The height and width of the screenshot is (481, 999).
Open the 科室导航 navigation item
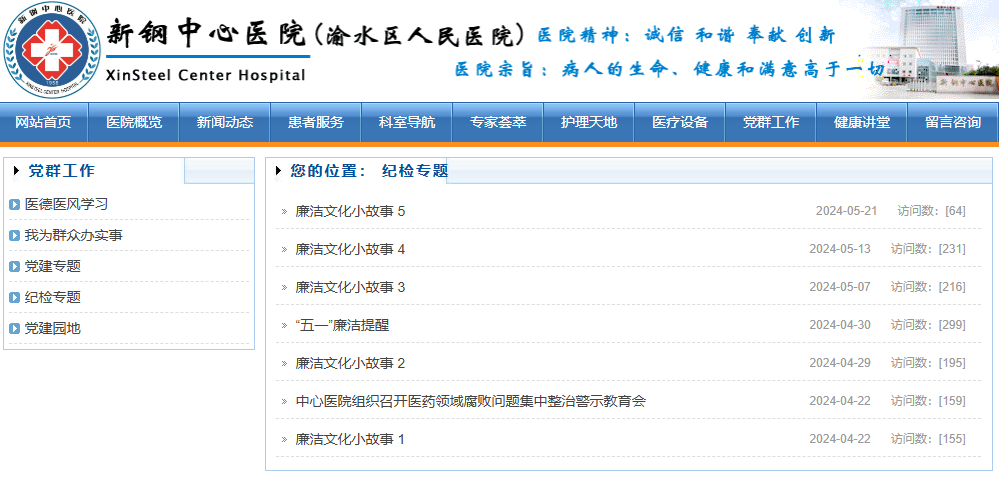point(407,122)
